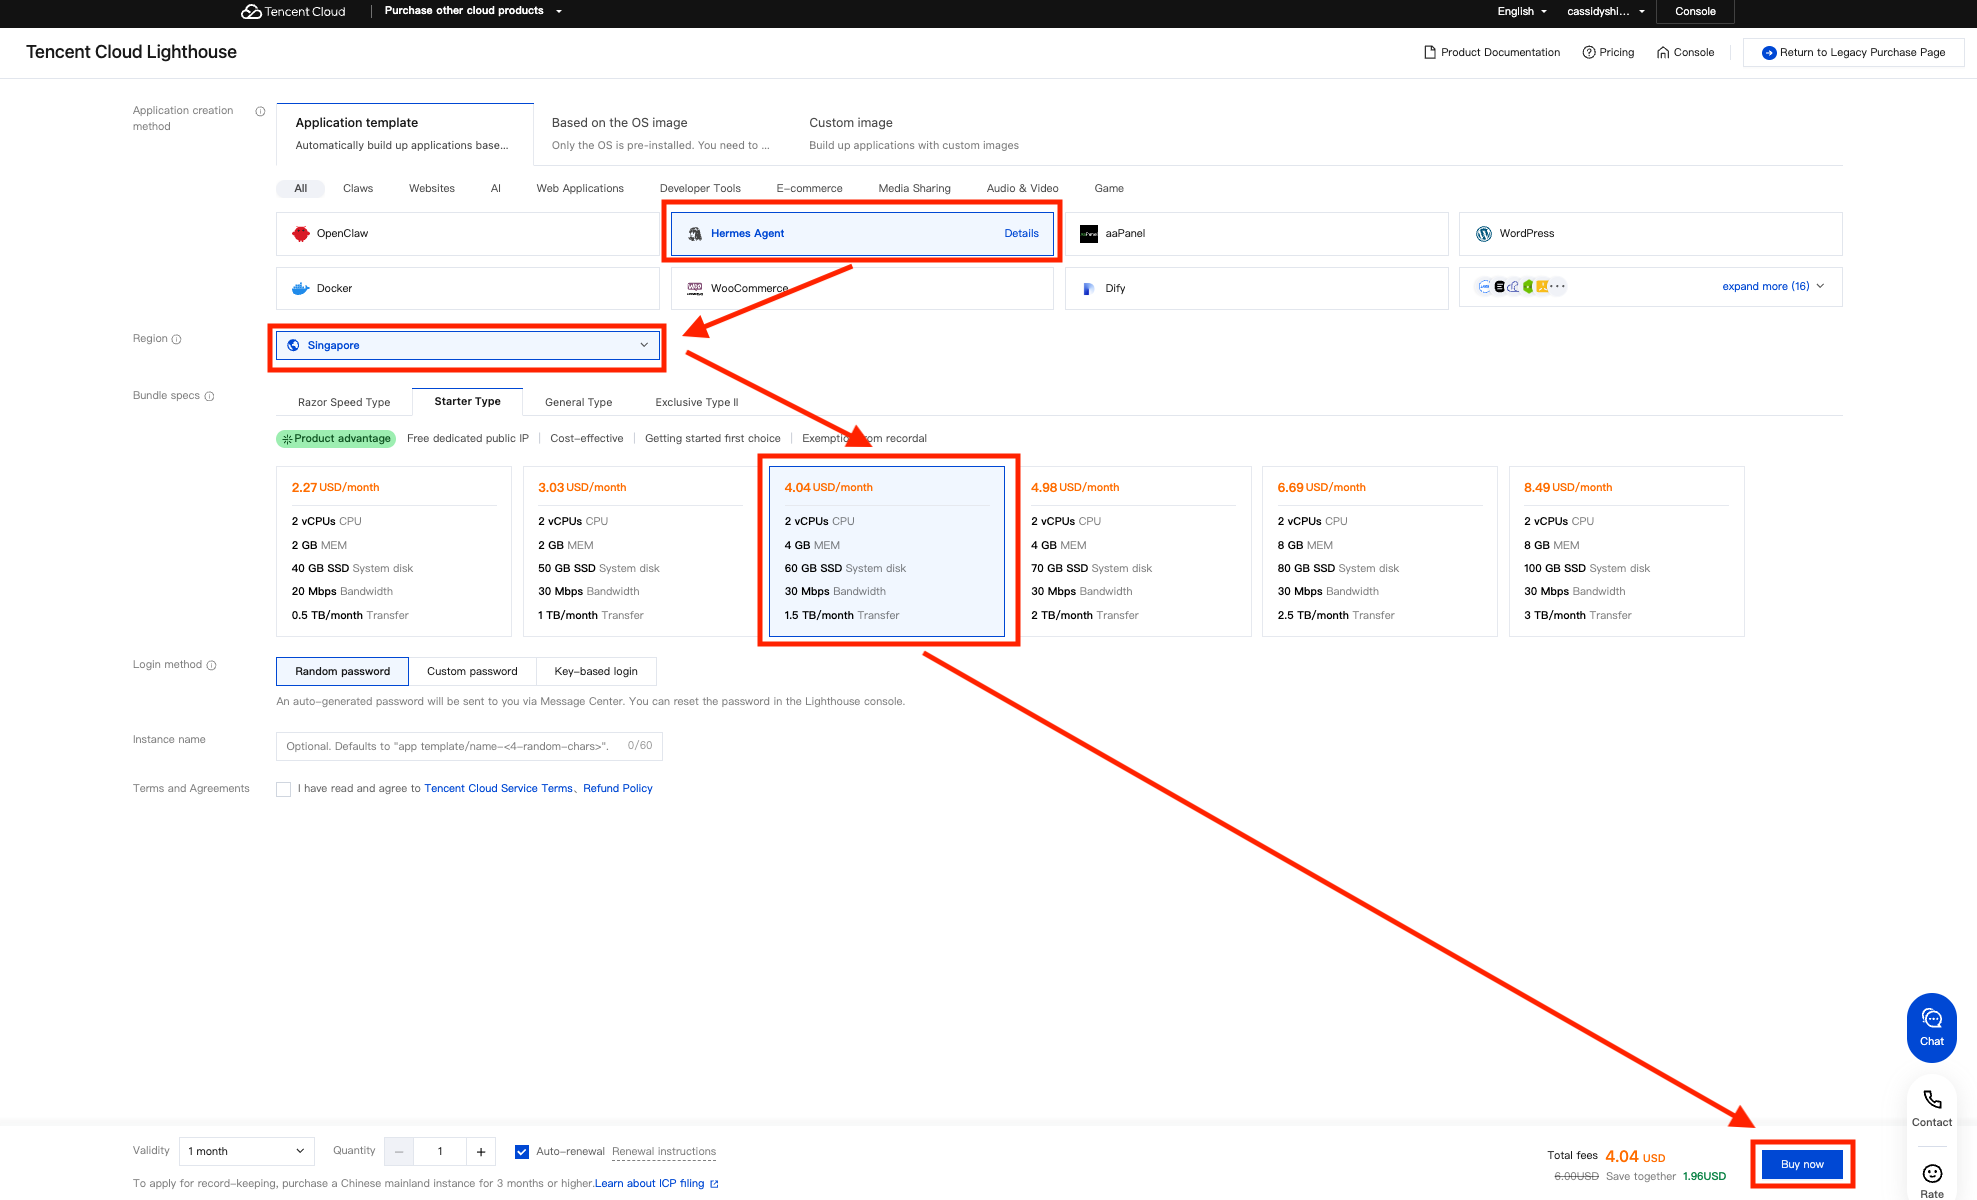
Task: Select the WooCommerce application template
Action: 862,288
